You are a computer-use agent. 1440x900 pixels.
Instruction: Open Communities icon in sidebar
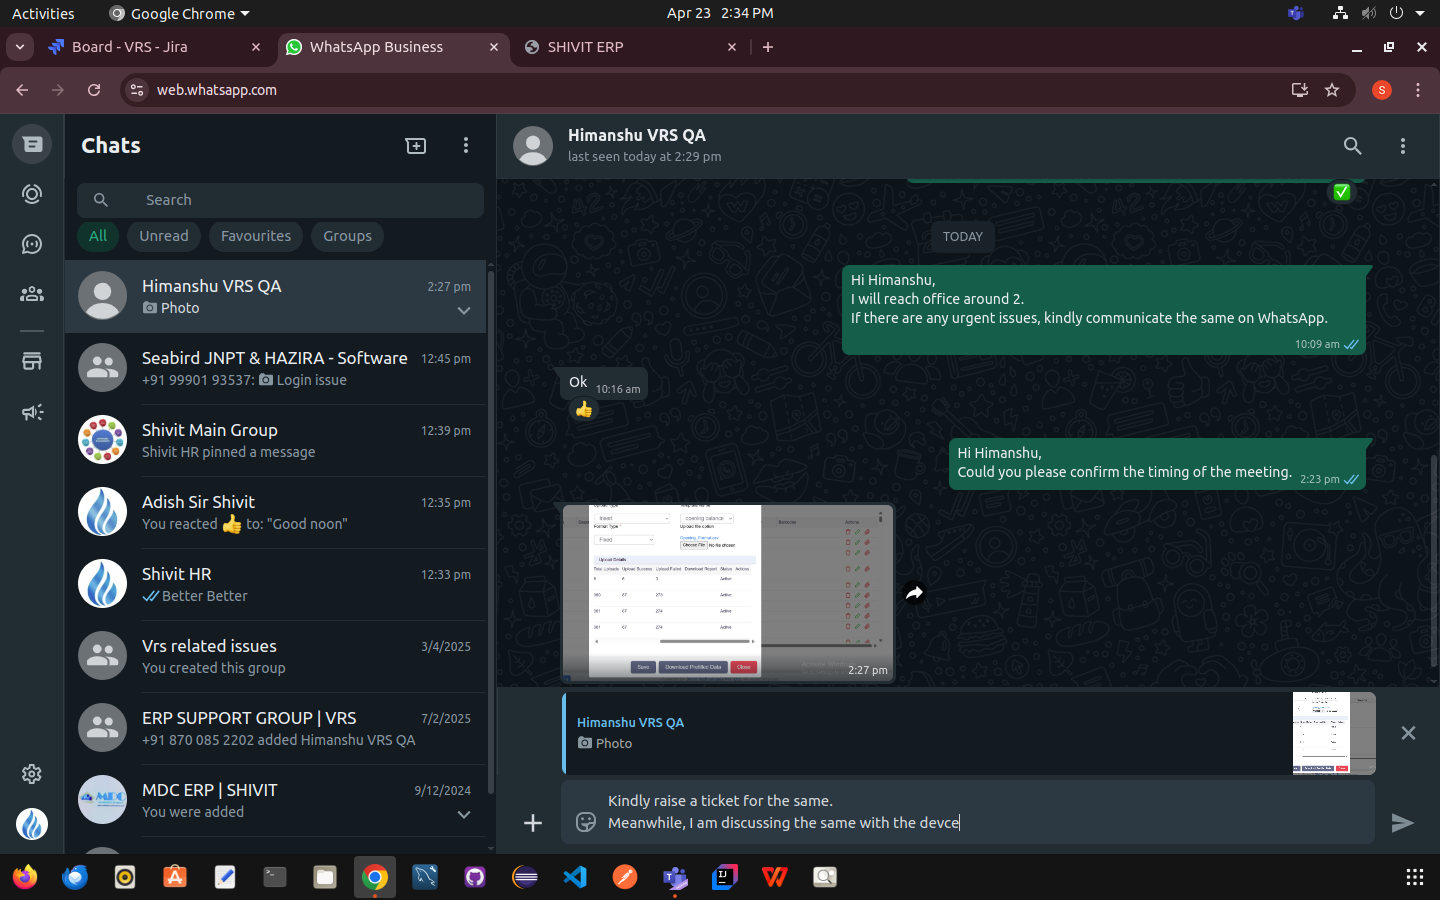[32, 294]
